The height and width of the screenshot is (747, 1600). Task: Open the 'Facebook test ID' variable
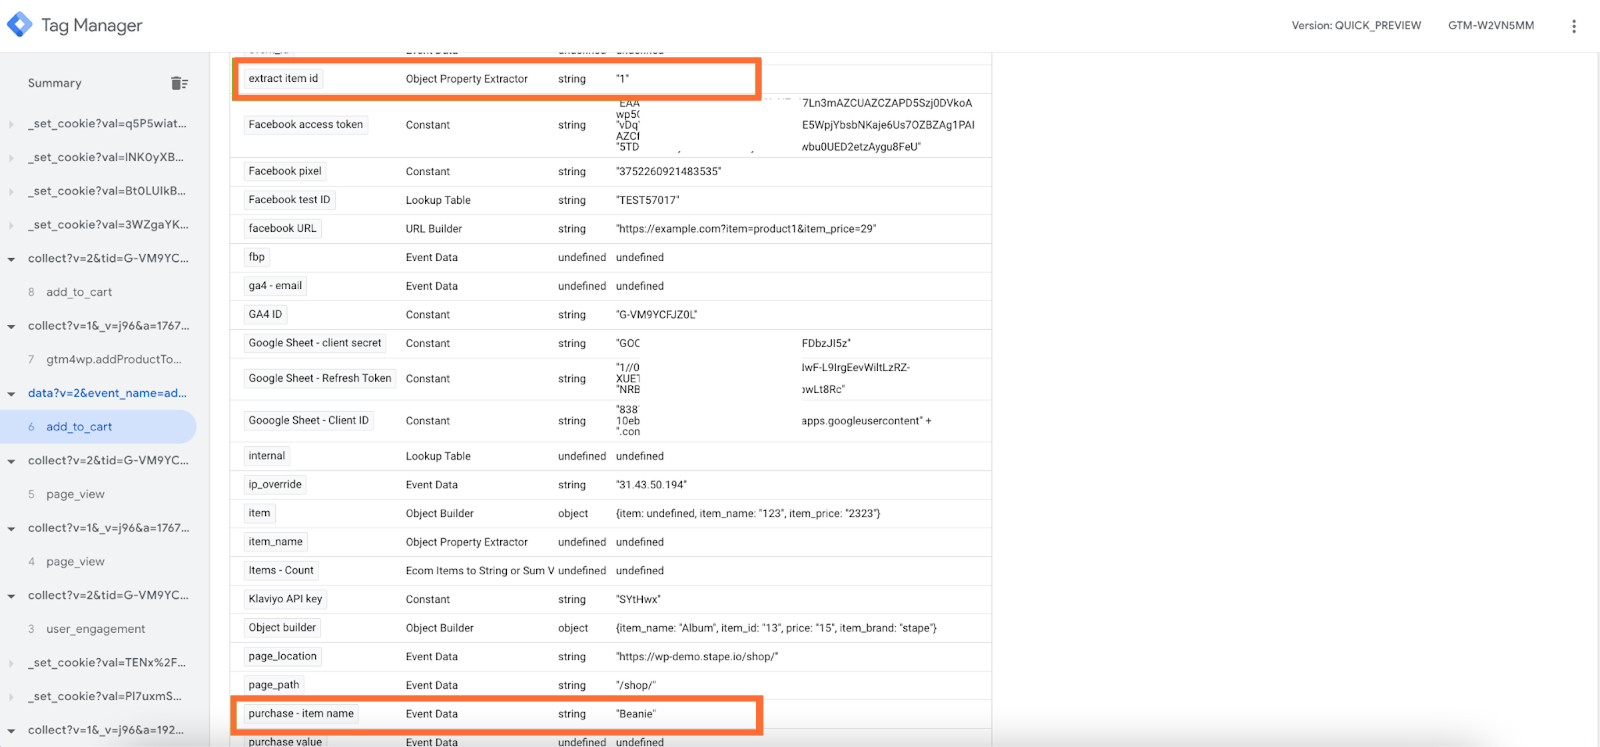289,200
